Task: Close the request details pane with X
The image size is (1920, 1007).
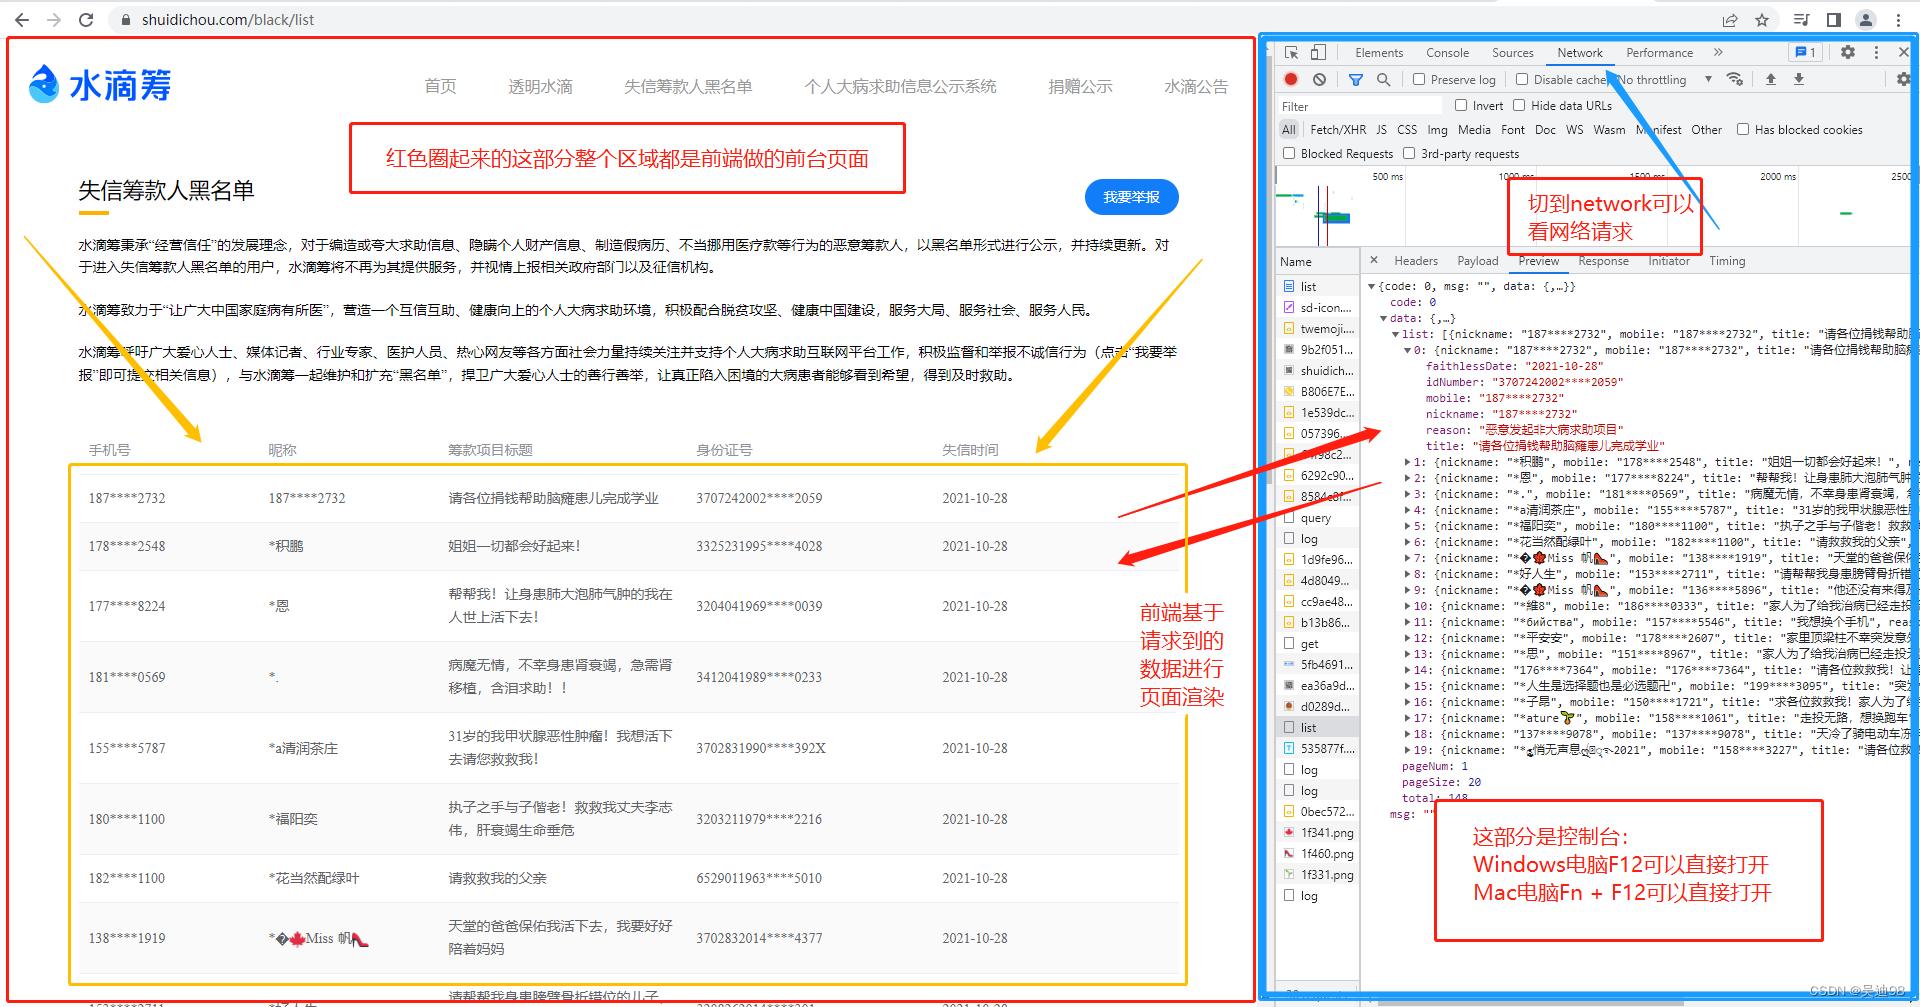Action: [1374, 260]
